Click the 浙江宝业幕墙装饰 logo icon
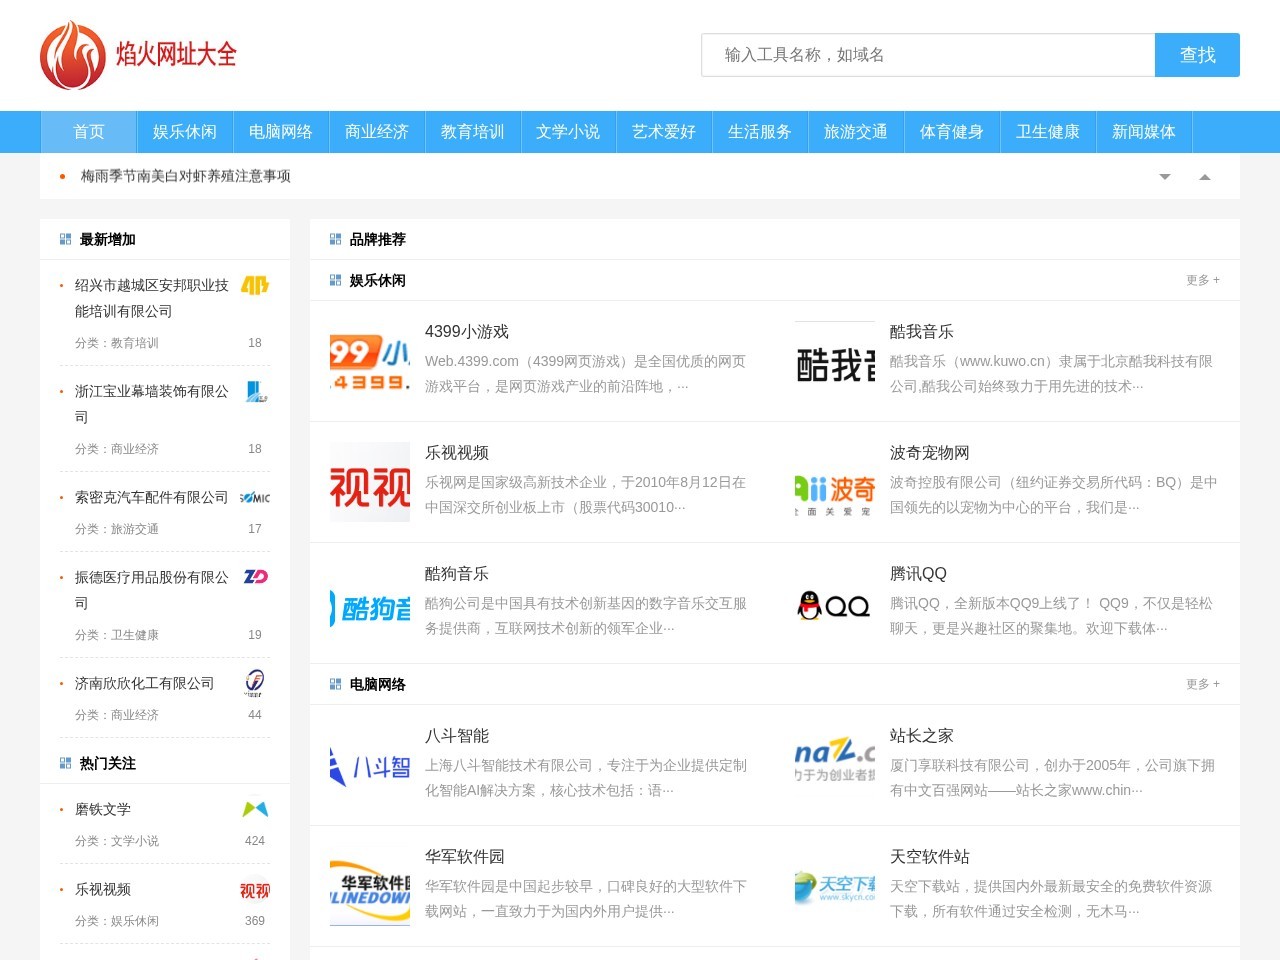1280x960 pixels. (255, 391)
